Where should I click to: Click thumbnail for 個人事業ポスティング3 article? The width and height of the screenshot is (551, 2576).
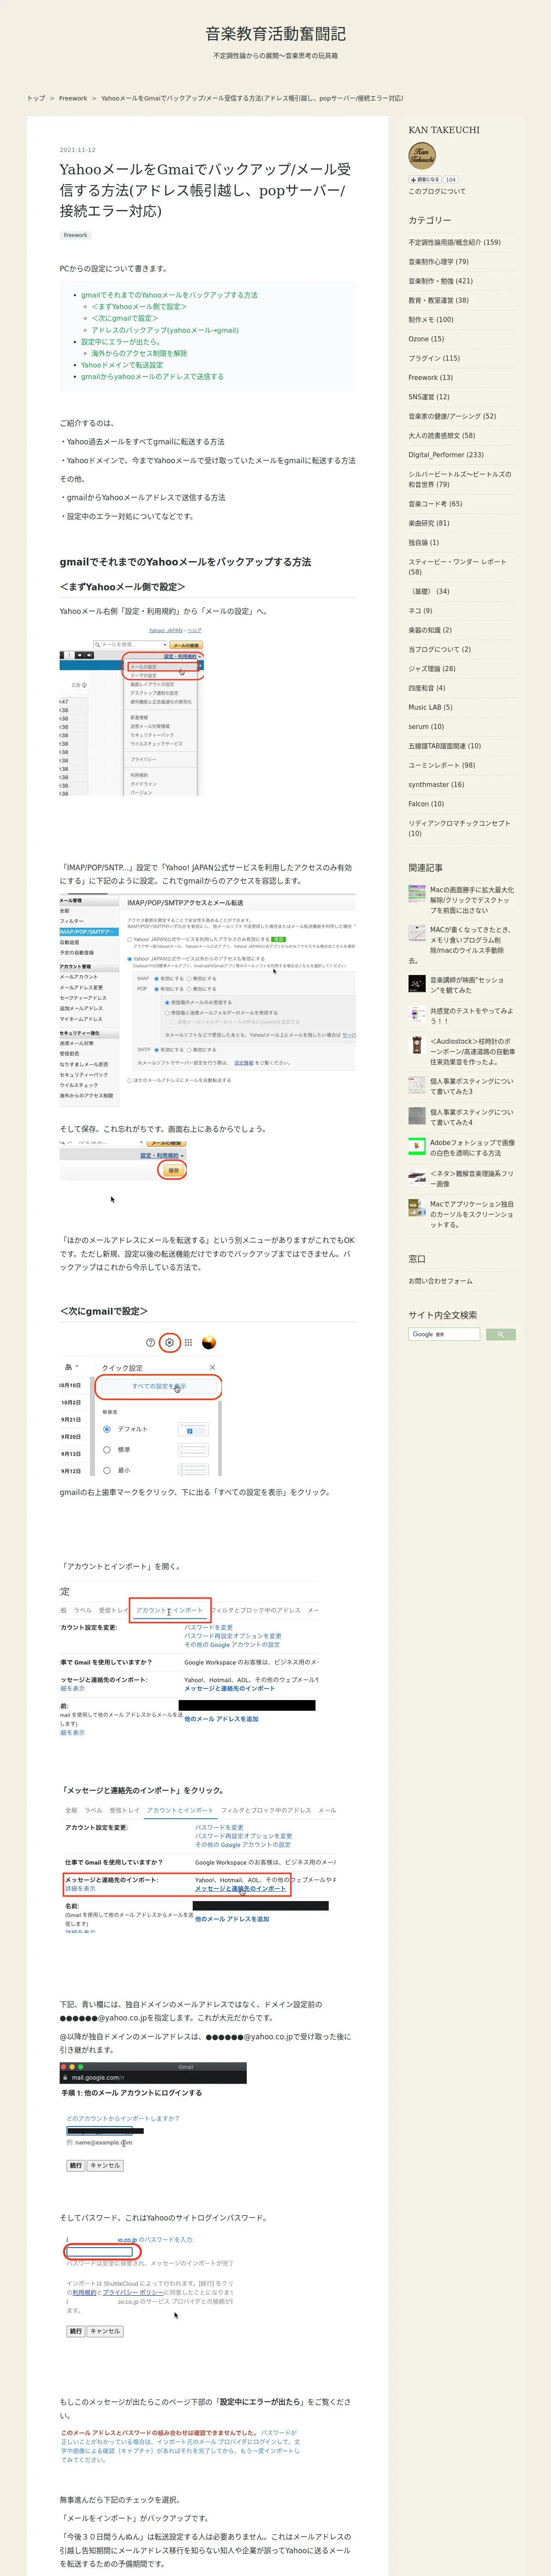click(x=417, y=1085)
